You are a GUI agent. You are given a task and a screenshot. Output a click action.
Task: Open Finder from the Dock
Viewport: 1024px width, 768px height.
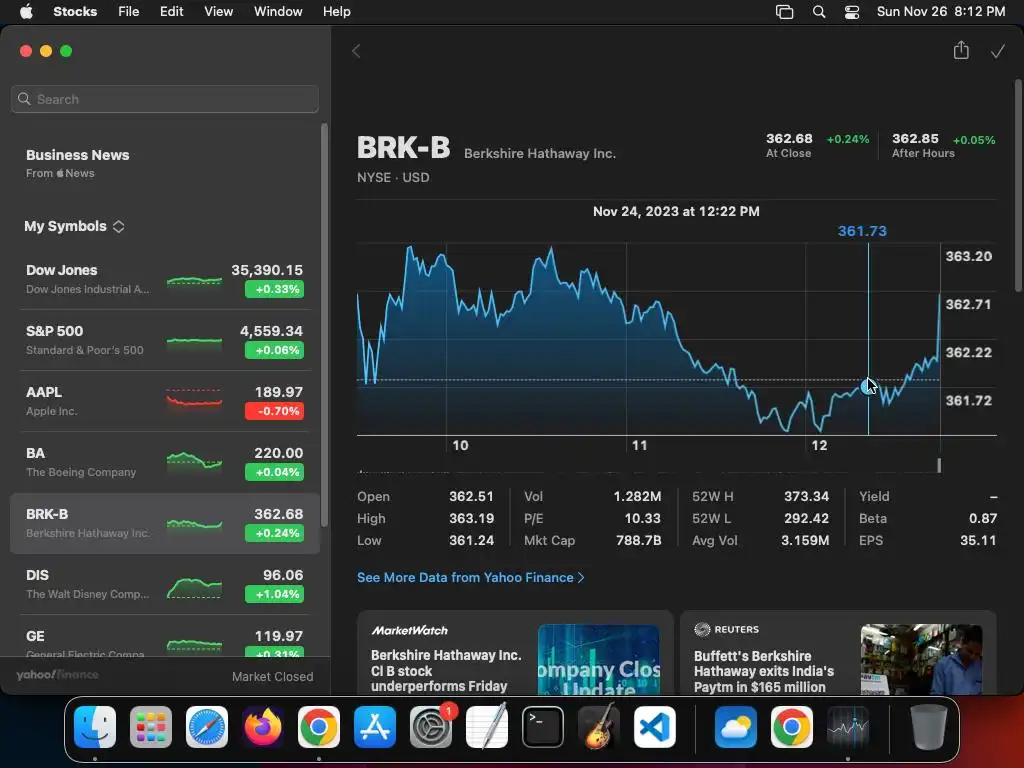point(95,727)
